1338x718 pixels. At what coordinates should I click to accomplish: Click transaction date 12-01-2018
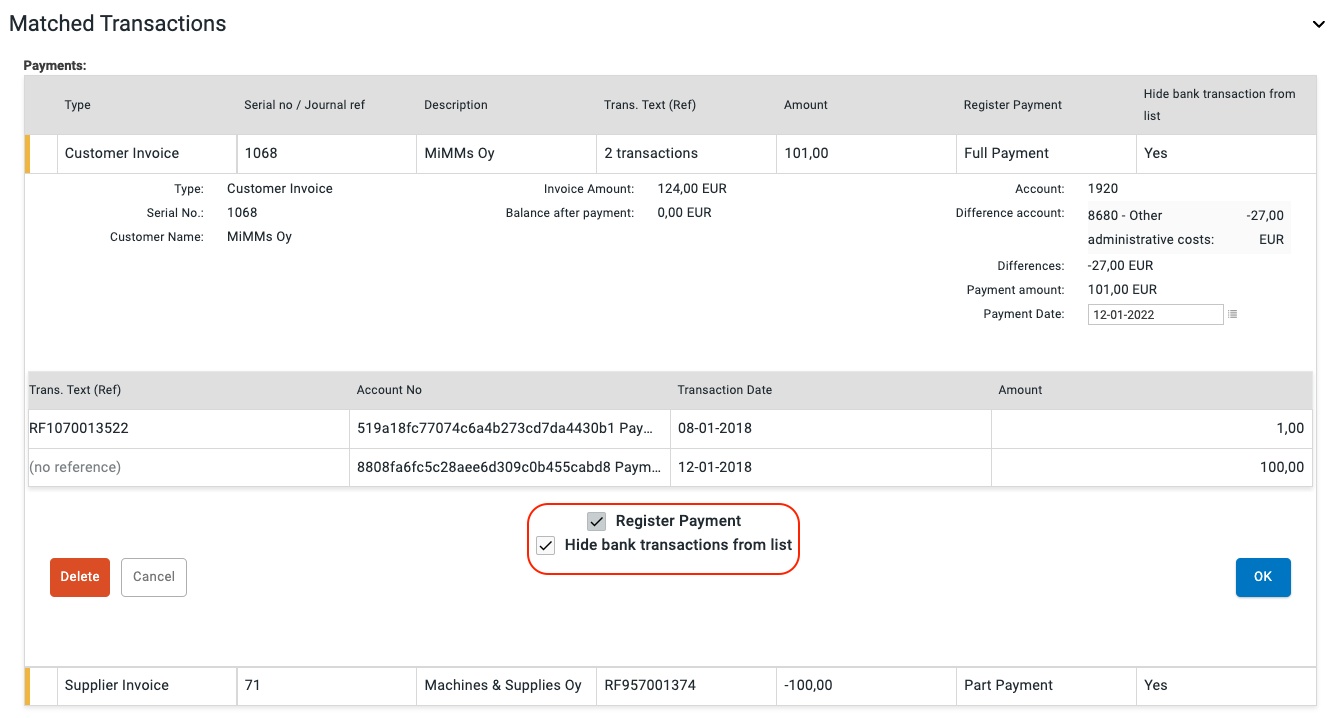(x=714, y=467)
